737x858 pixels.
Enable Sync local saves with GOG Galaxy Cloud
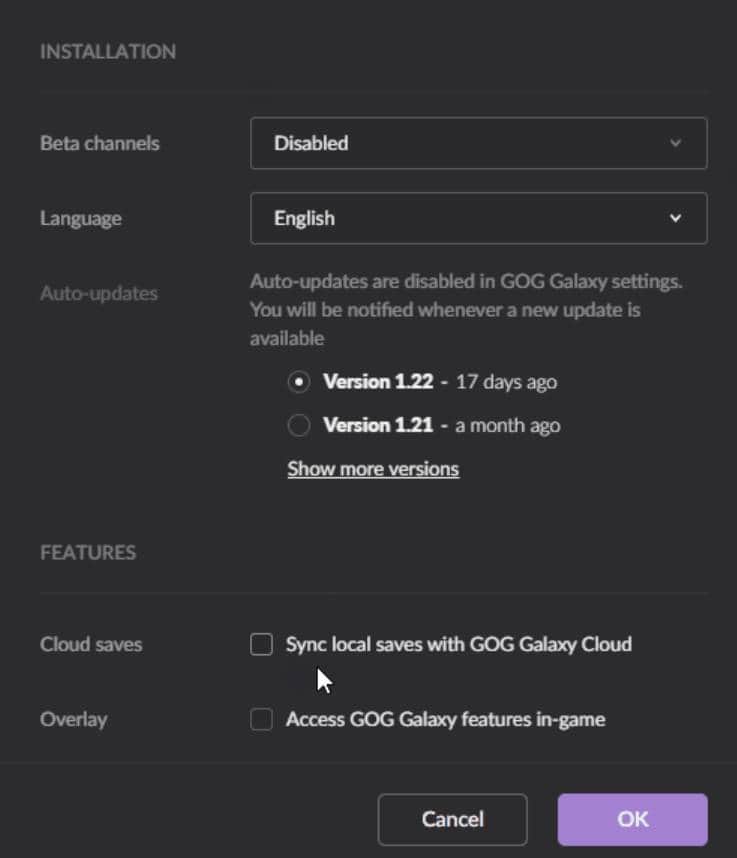(261, 644)
